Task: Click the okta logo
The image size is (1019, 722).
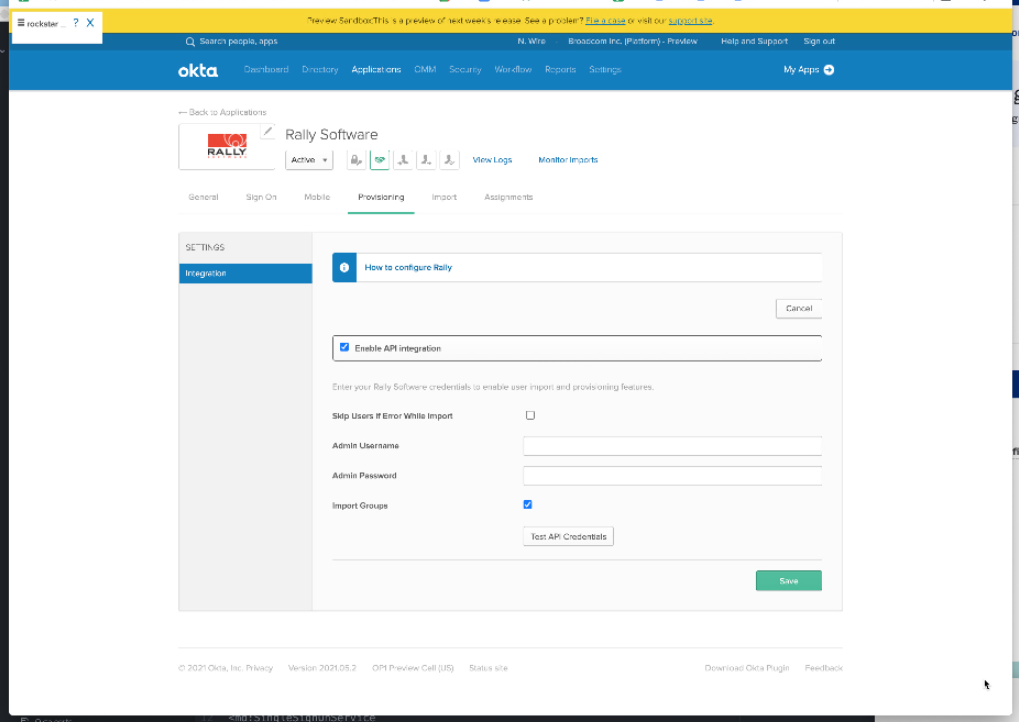Action: (x=197, y=70)
